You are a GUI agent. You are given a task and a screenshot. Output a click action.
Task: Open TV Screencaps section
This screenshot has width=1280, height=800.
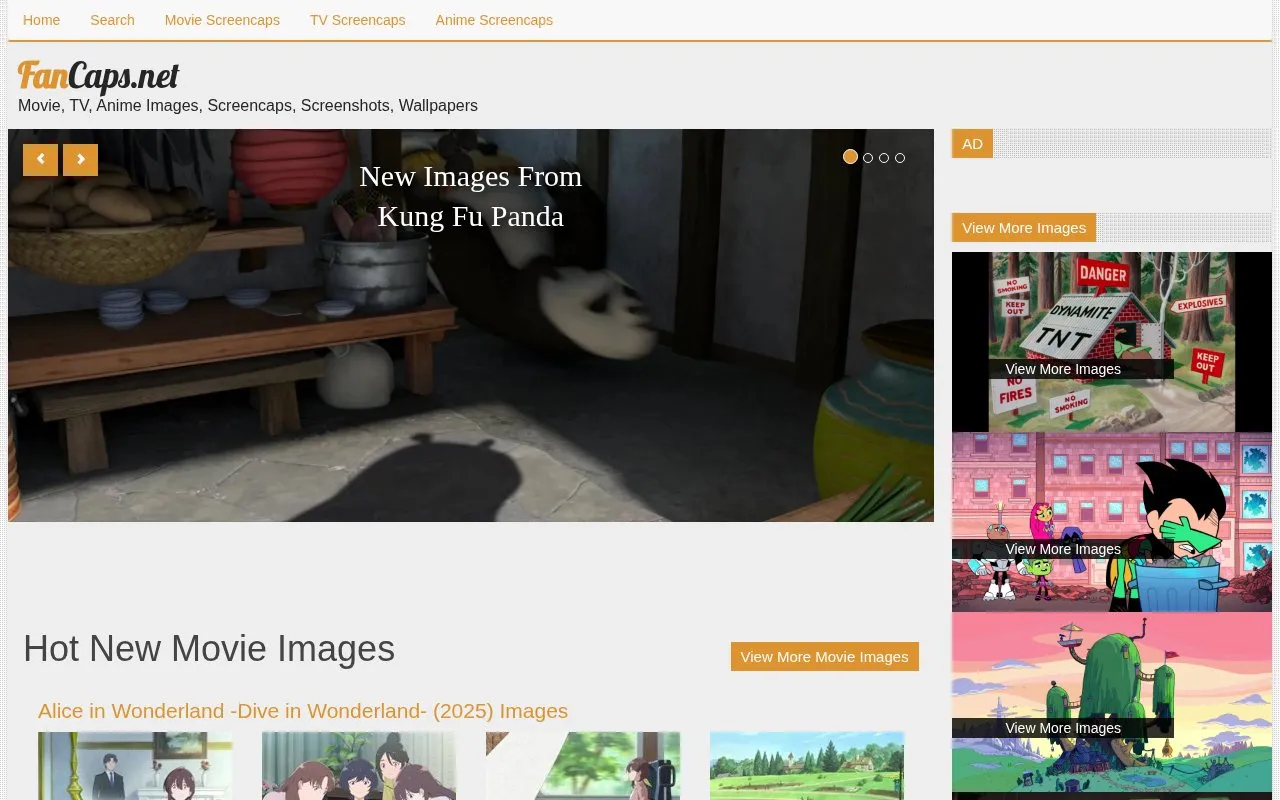pos(357,20)
